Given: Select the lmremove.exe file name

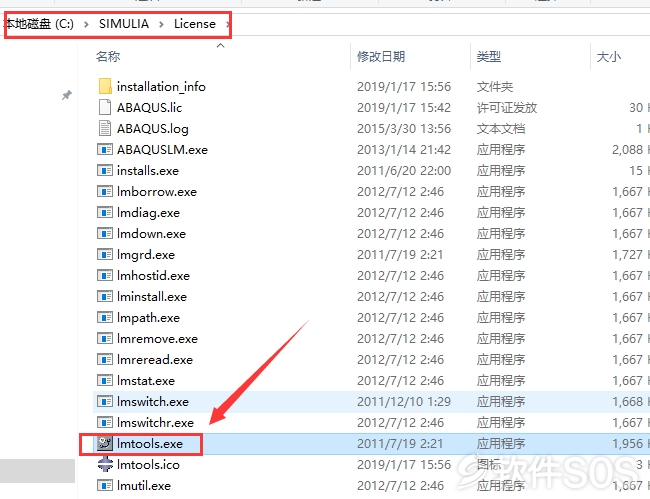Looking at the screenshot, I should pos(158,339).
